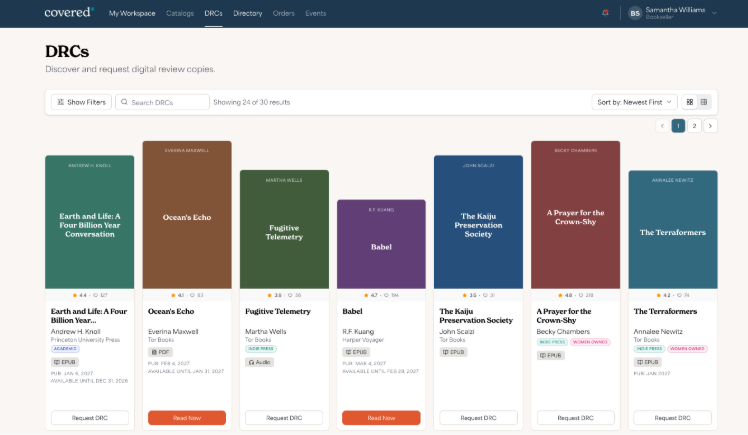The image size is (748, 435).
Task: Select the DRCs navigation tab
Action: tap(213, 13)
